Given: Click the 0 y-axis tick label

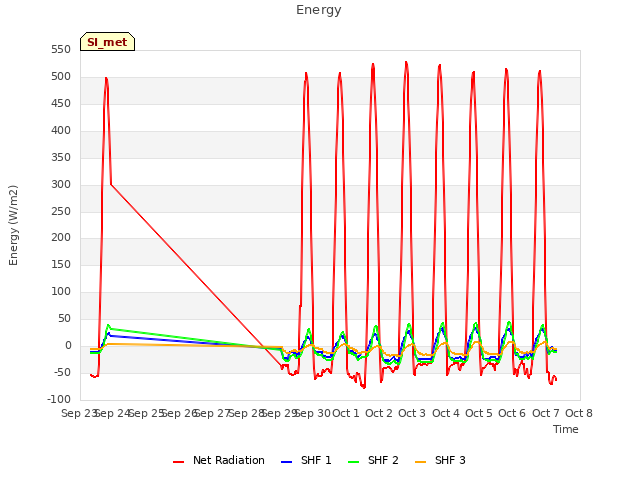Looking at the screenshot, I should pyautogui.click(x=68, y=346).
